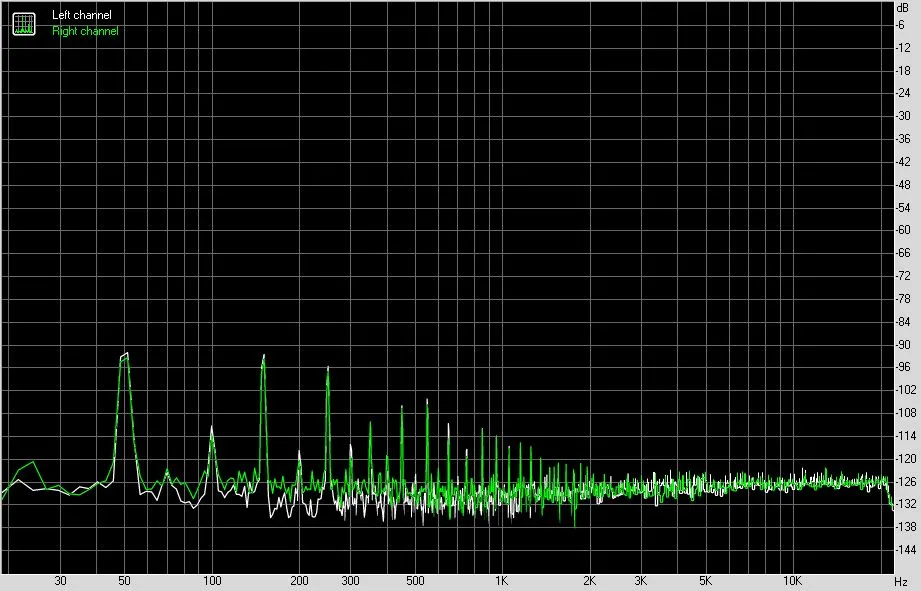The image size is (921, 591).
Task: Click the "50" frequency axis label
Action: click(124, 581)
